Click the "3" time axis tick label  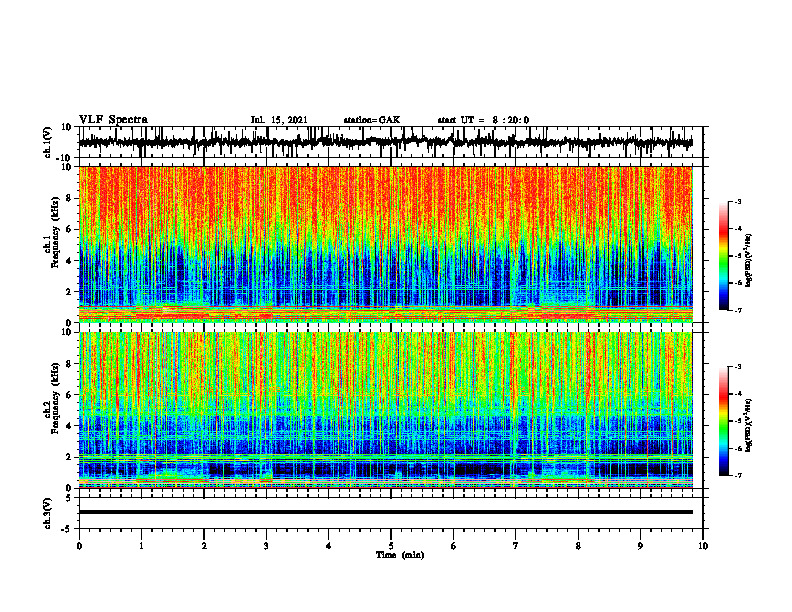(266, 546)
